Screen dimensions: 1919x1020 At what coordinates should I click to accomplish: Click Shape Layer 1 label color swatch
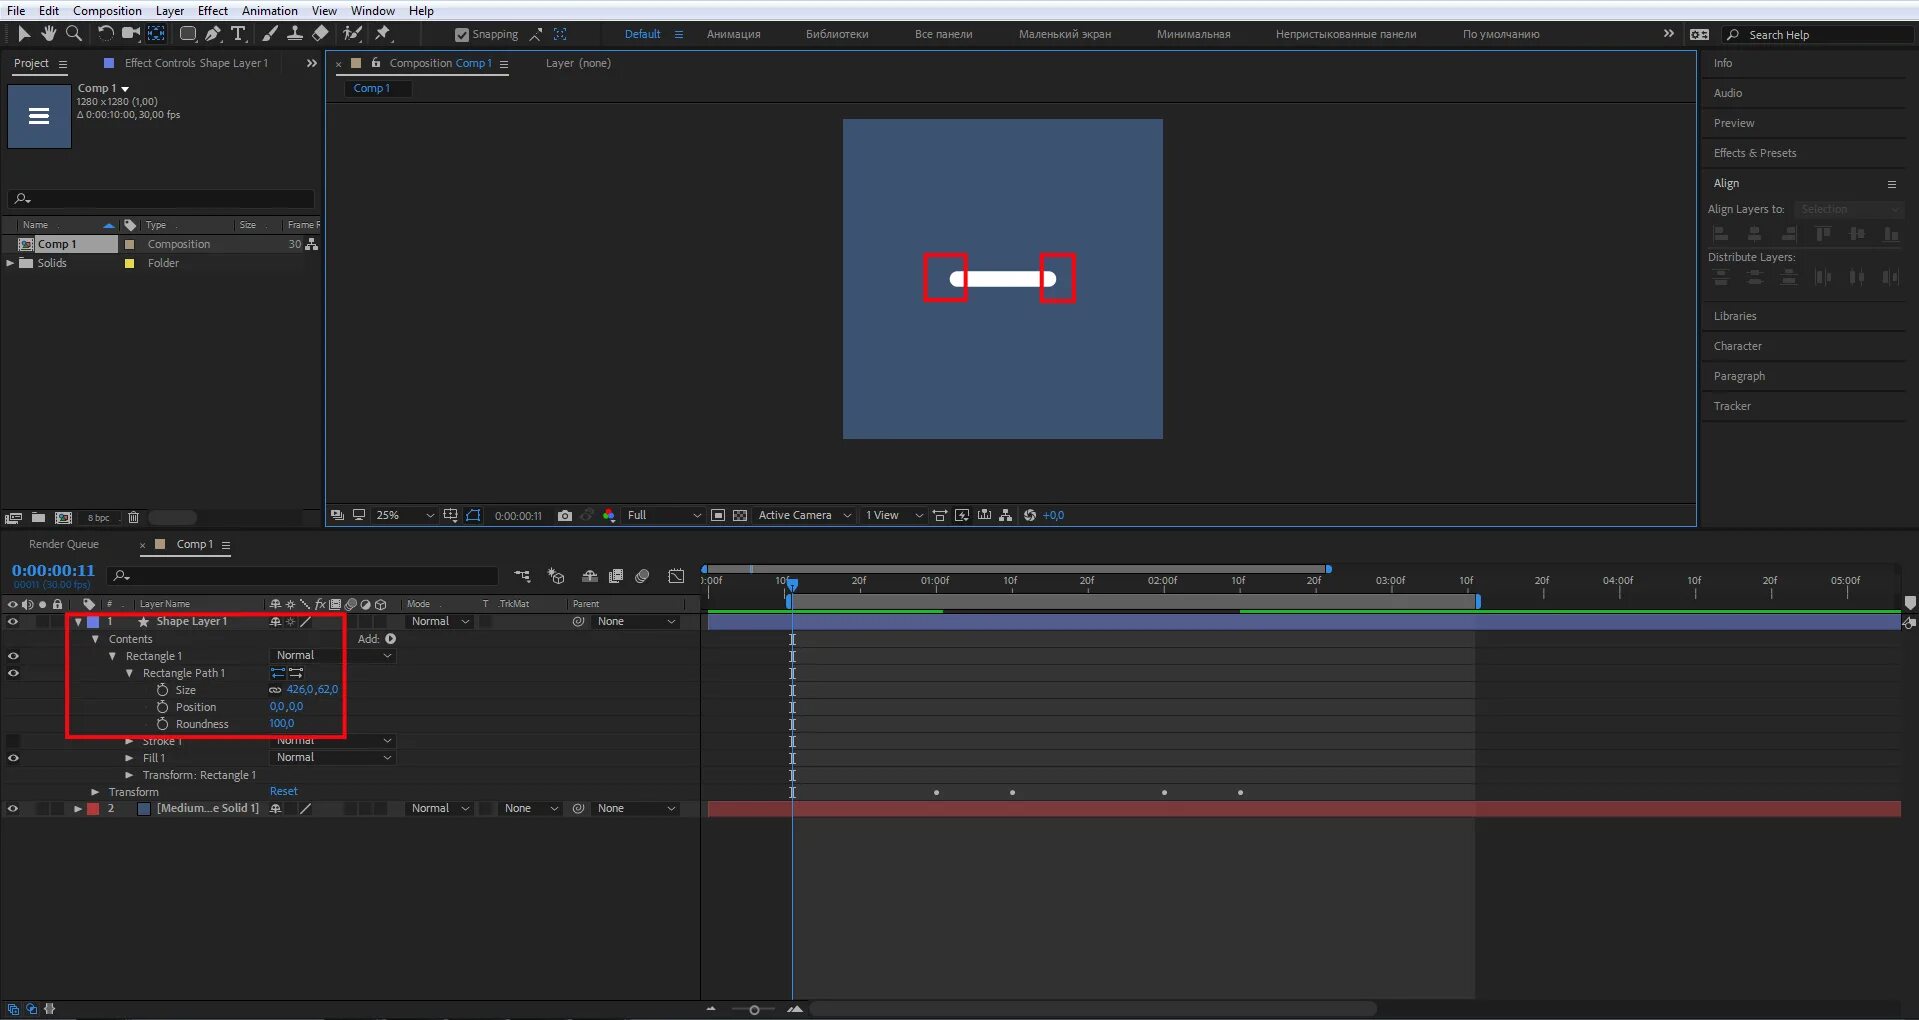coord(93,622)
